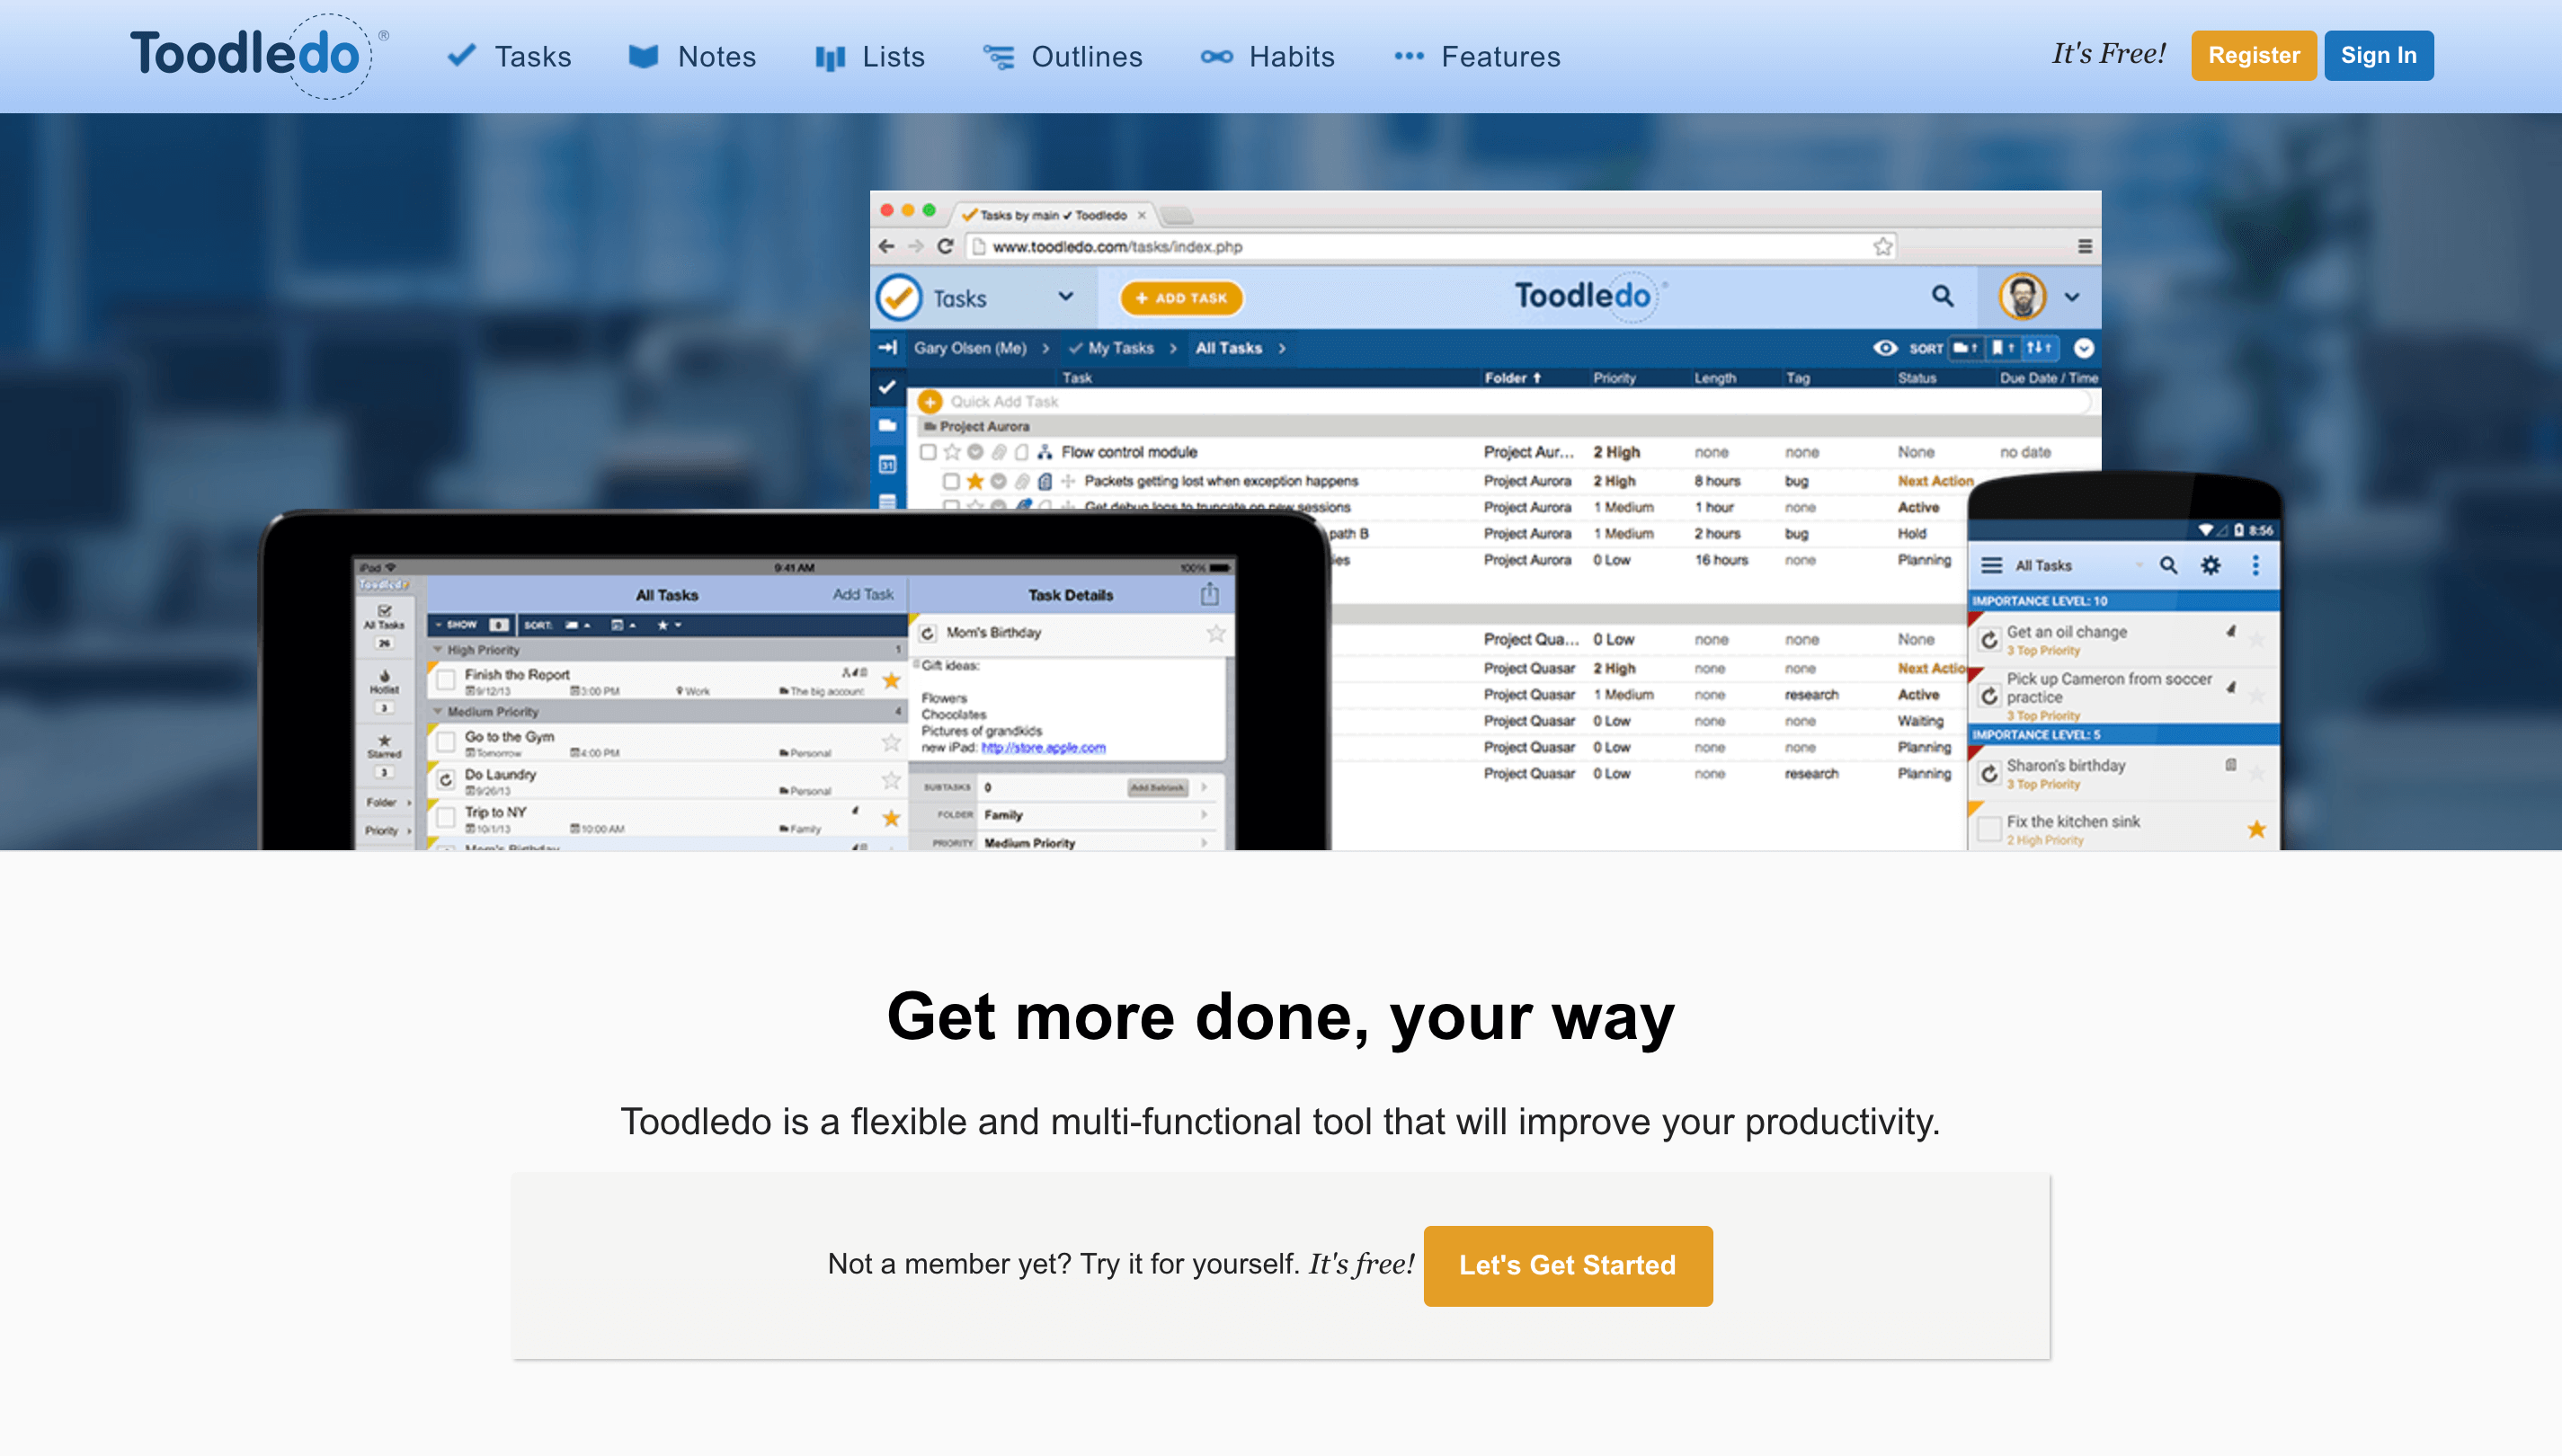2562x1456 pixels.
Task: Open the Outlines navigation item
Action: tap(1062, 56)
